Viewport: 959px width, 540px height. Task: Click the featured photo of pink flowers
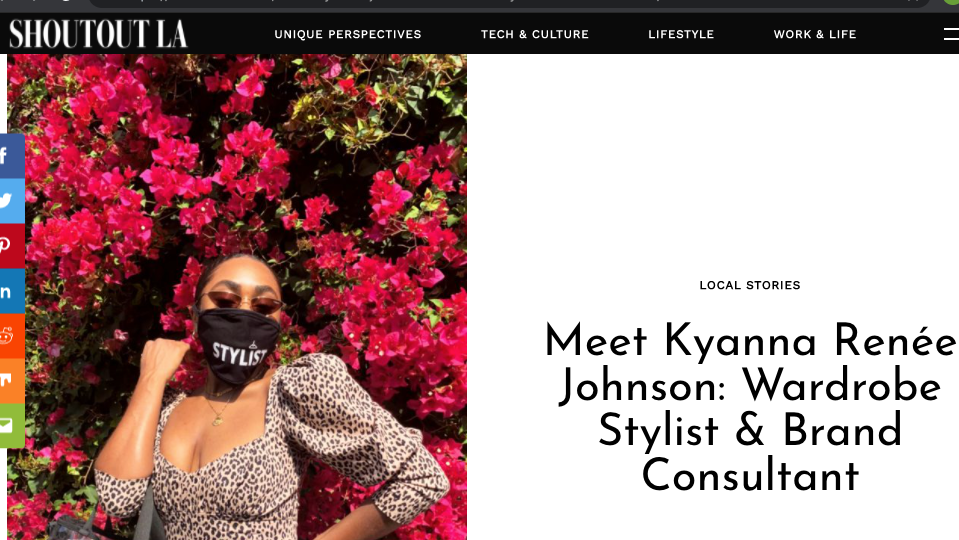[x=237, y=297]
